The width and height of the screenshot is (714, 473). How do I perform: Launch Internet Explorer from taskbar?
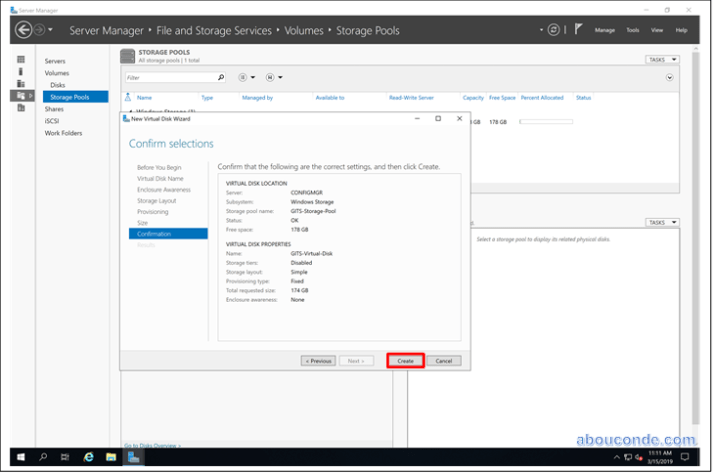[x=88, y=456]
